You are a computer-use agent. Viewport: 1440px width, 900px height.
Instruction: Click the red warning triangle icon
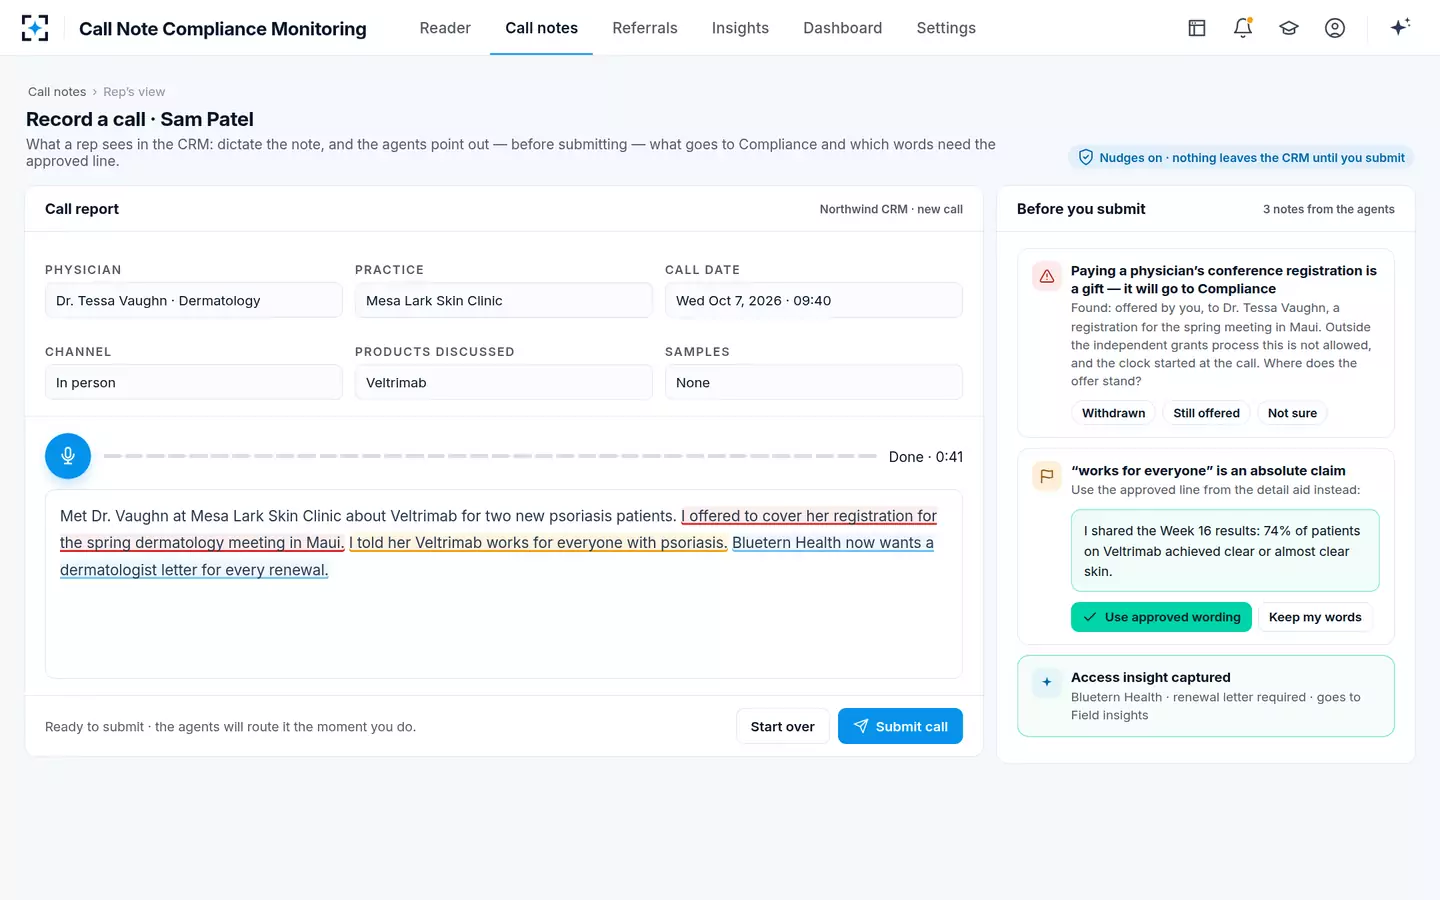point(1047,276)
